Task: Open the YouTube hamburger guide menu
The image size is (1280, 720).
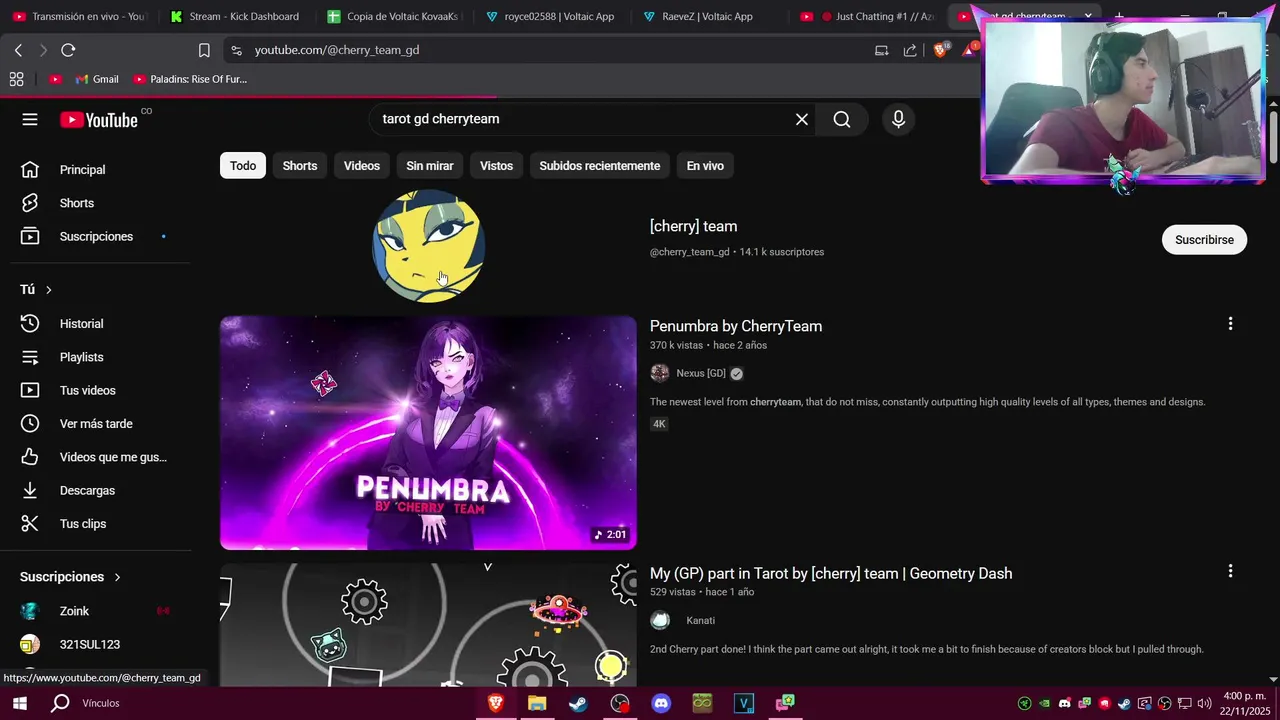Action: 30,119
